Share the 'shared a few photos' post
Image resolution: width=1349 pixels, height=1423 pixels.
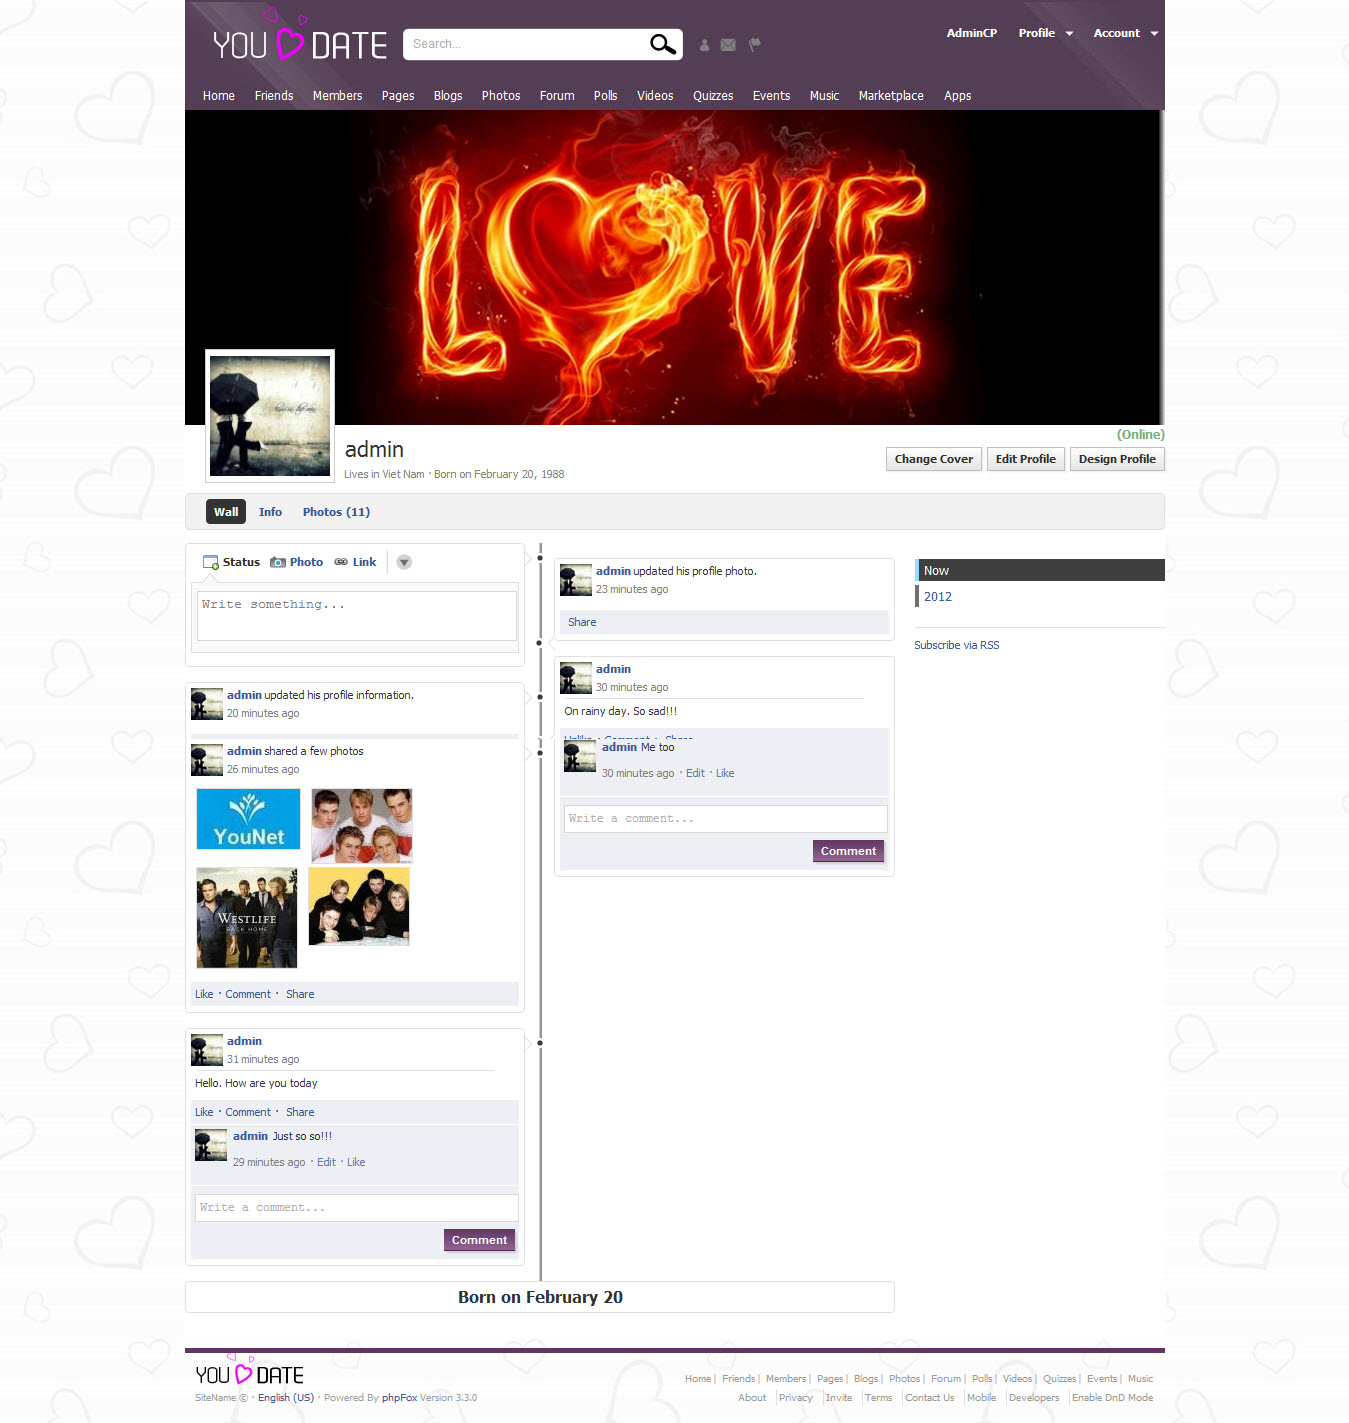tap(300, 994)
